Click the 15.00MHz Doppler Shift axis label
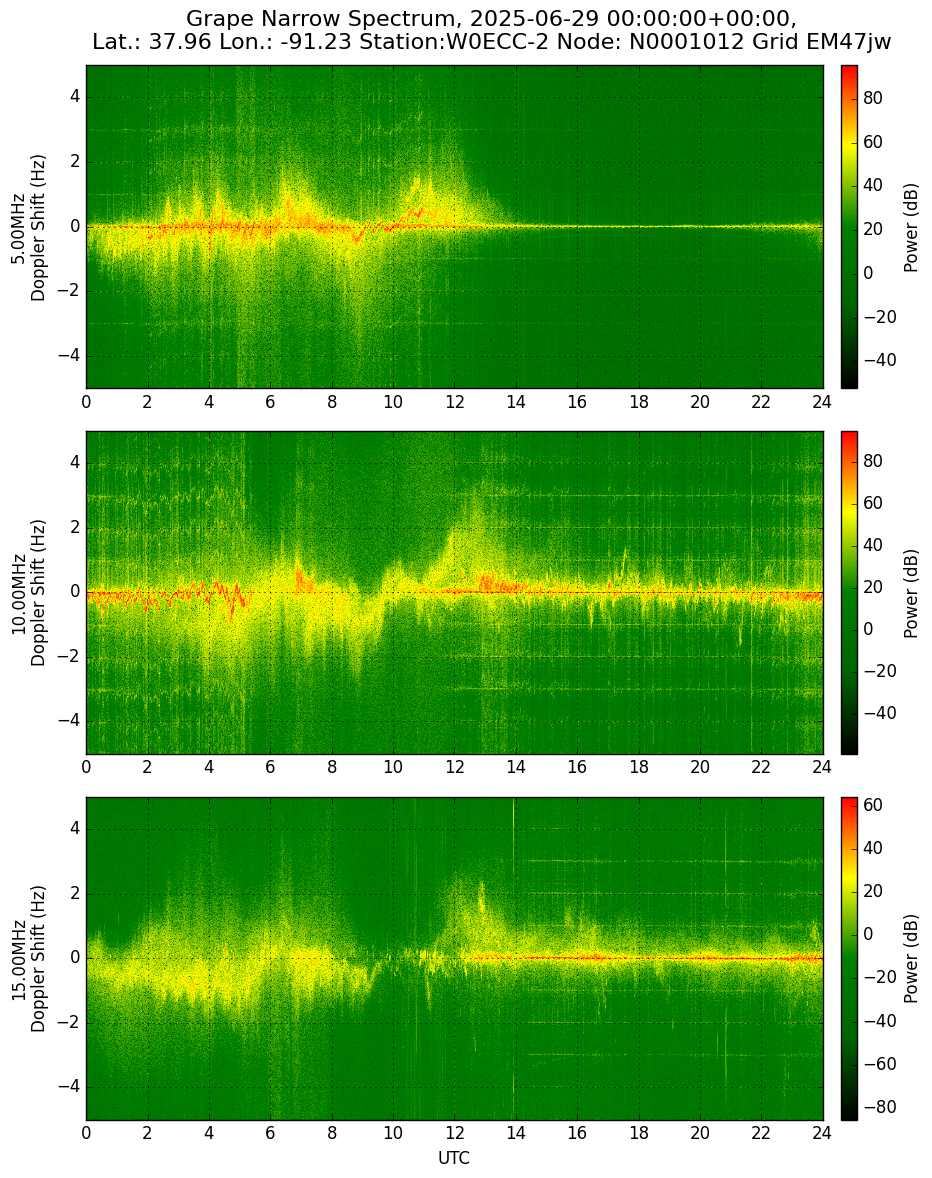 point(29,959)
